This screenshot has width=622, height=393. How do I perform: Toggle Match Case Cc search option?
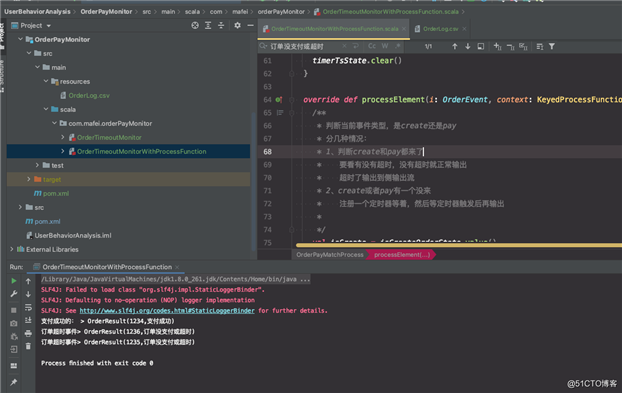click(372, 46)
